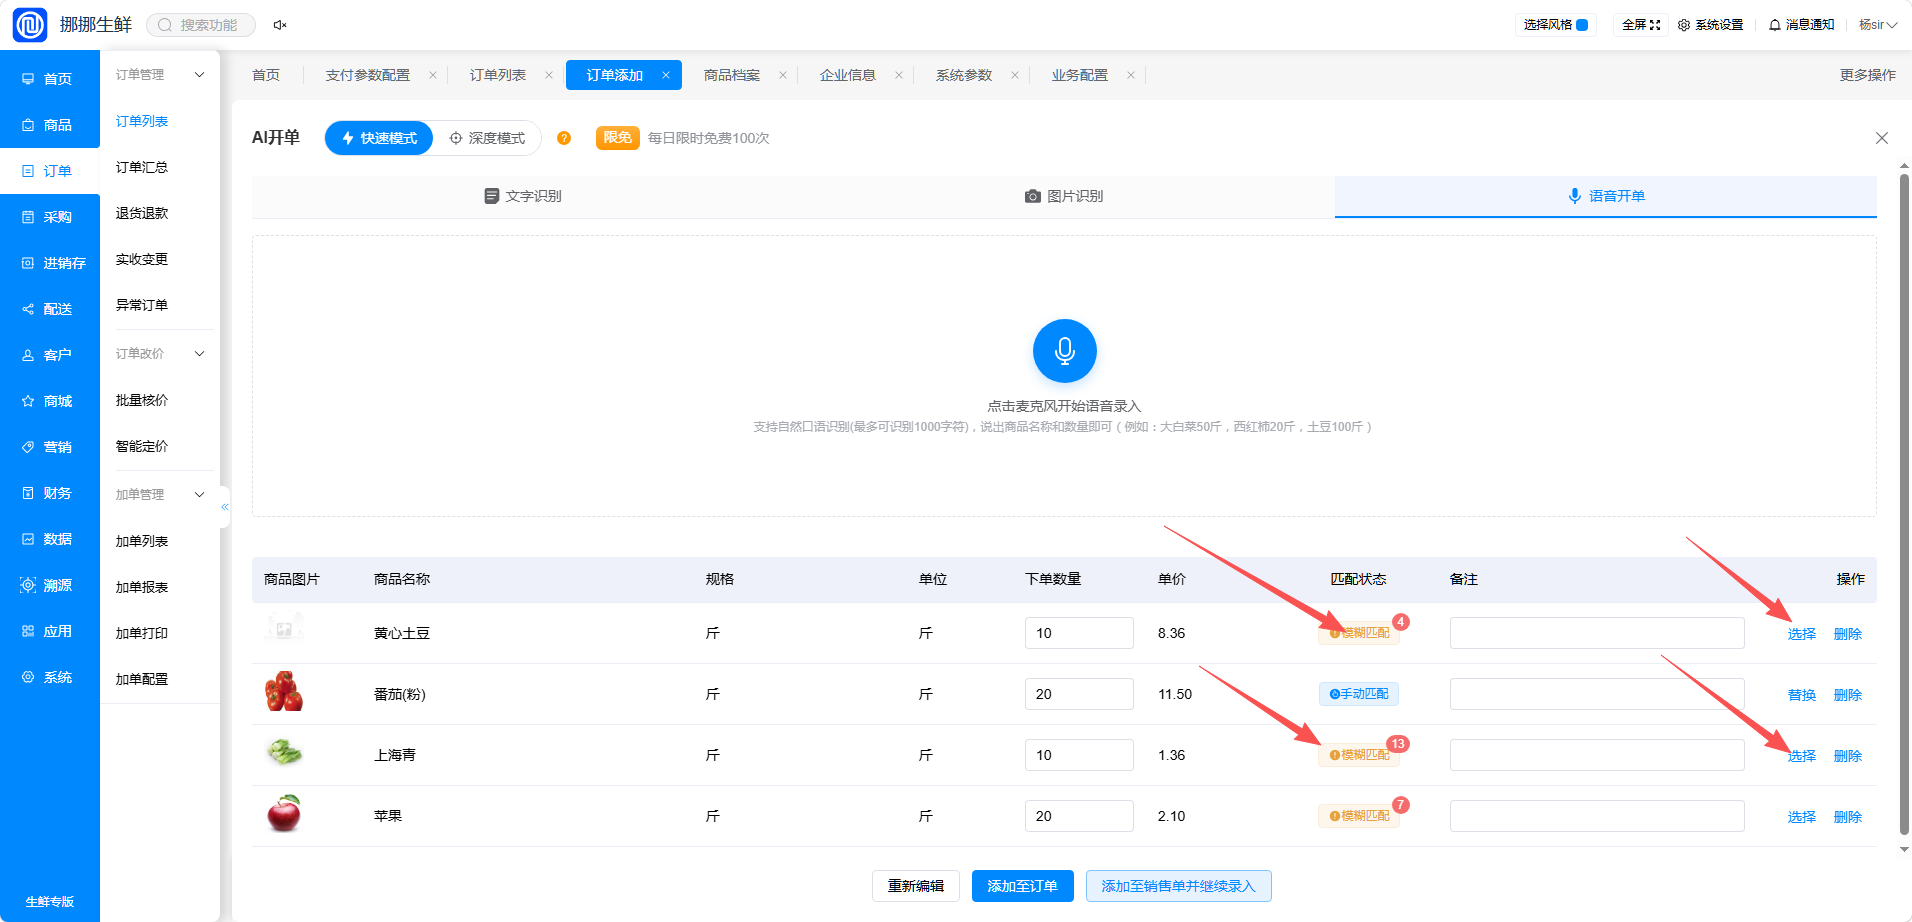Viewport: 1912px width, 922px height.
Task: Collapse the submenu with the double-chevron handle
Action: point(225,507)
